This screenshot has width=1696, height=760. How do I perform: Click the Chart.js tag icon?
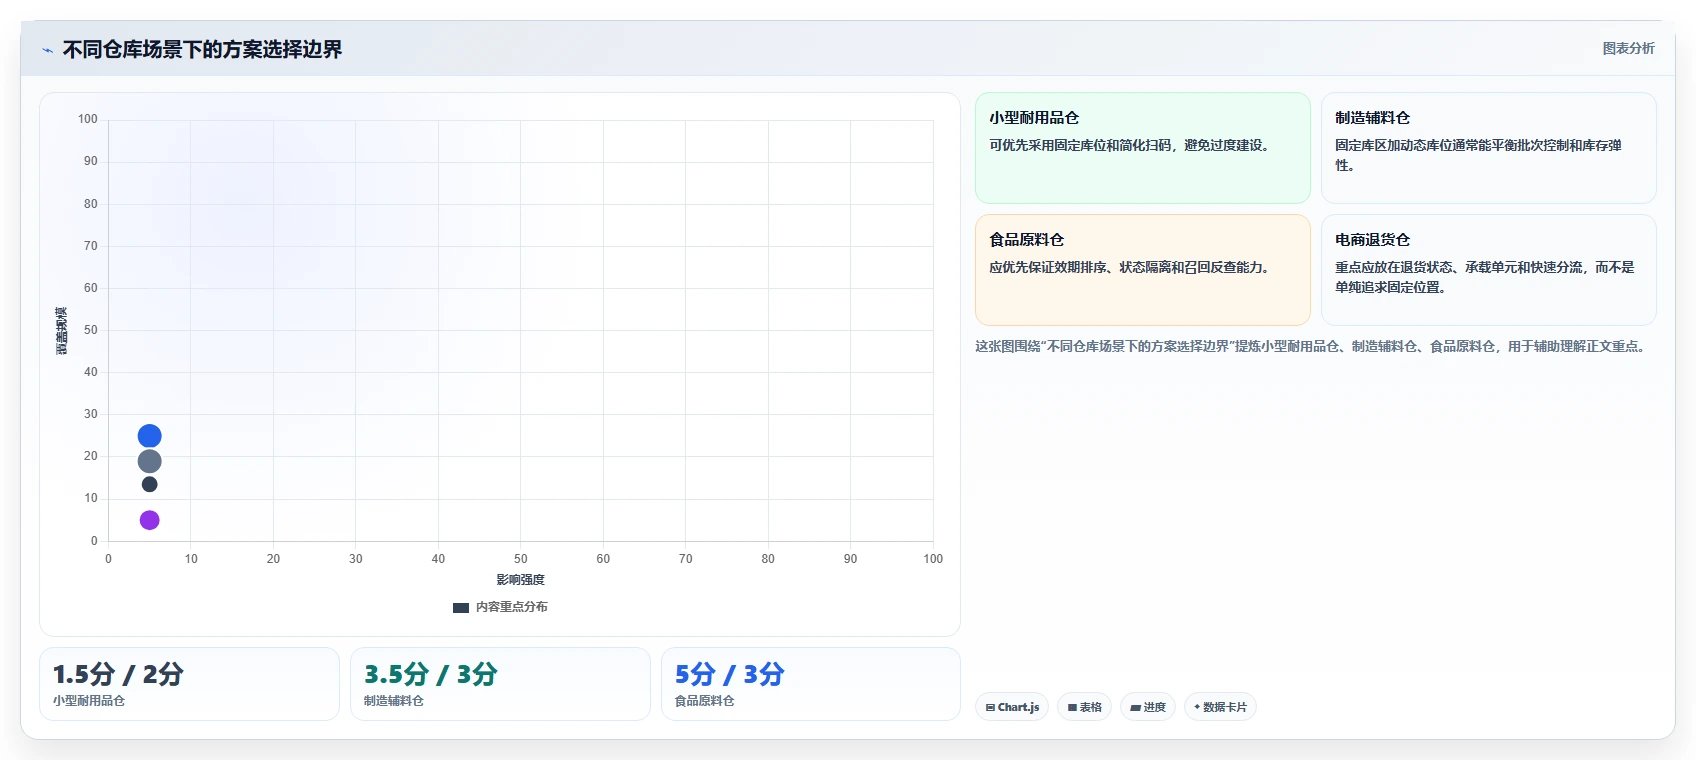pos(990,707)
